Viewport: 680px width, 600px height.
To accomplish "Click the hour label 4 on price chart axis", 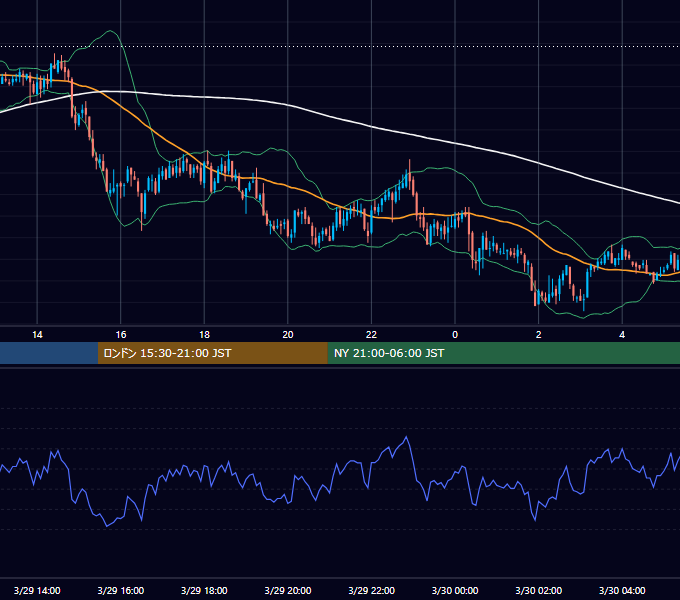I will pos(622,335).
